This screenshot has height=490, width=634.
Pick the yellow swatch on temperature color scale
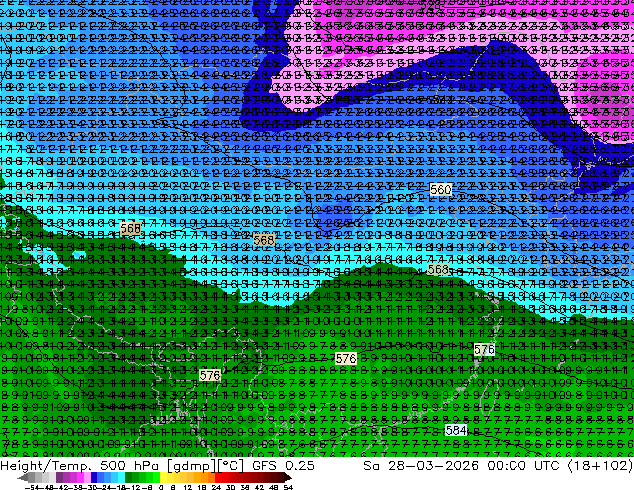[x=163, y=478]
